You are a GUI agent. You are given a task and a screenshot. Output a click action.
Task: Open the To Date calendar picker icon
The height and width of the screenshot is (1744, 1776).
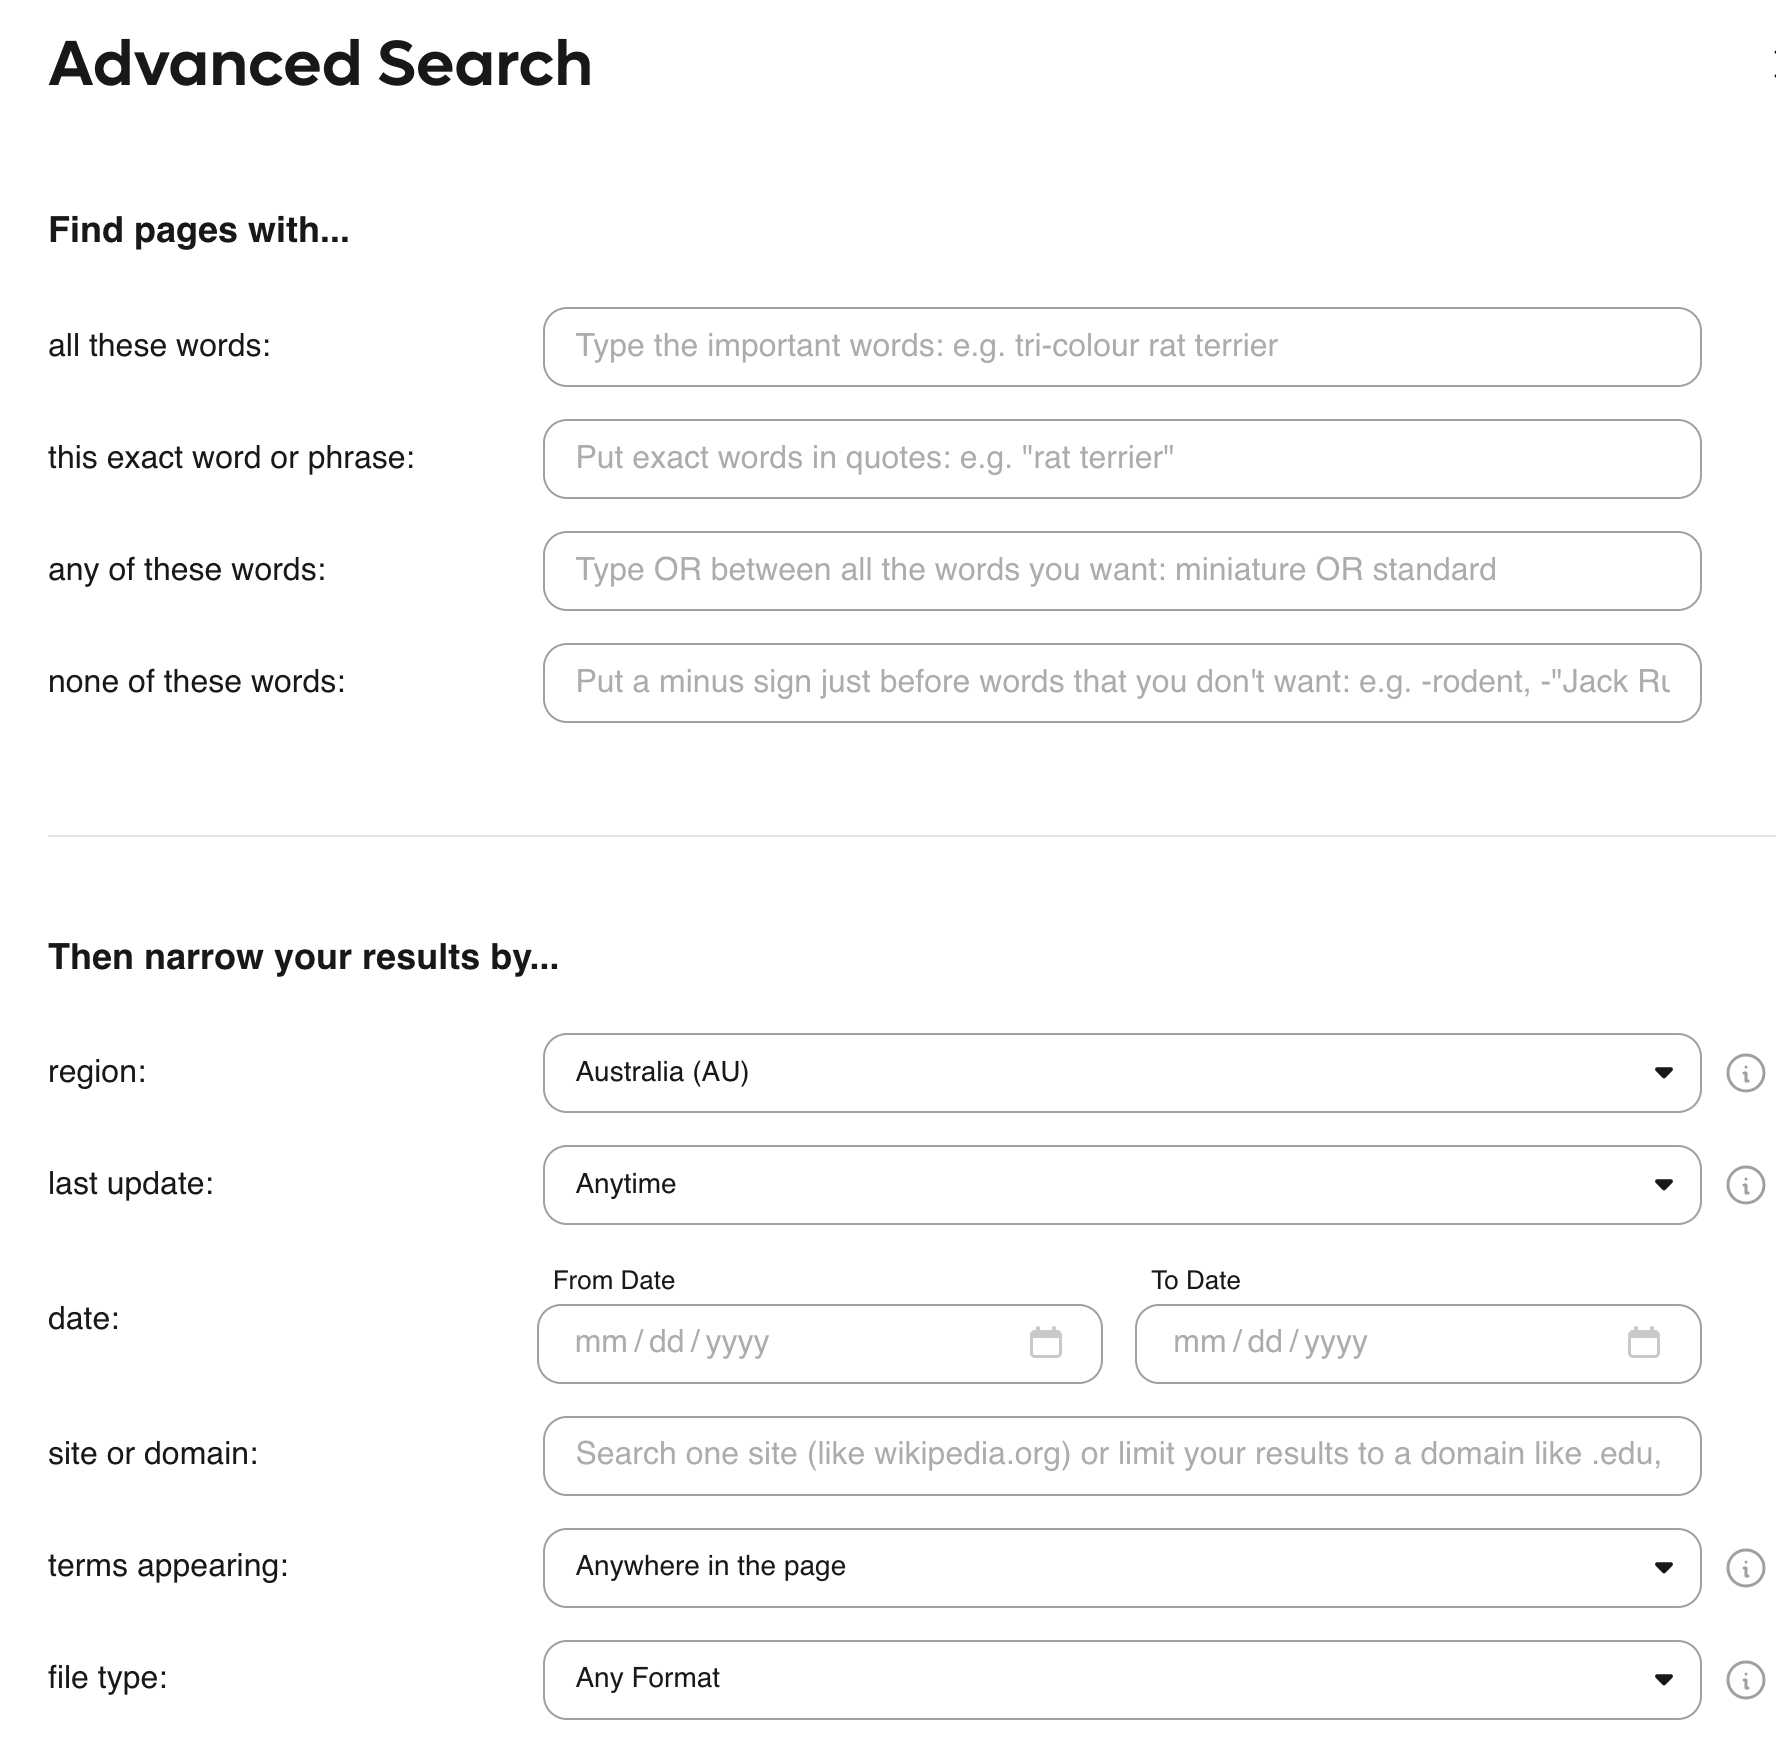tap(1643, 1342)
